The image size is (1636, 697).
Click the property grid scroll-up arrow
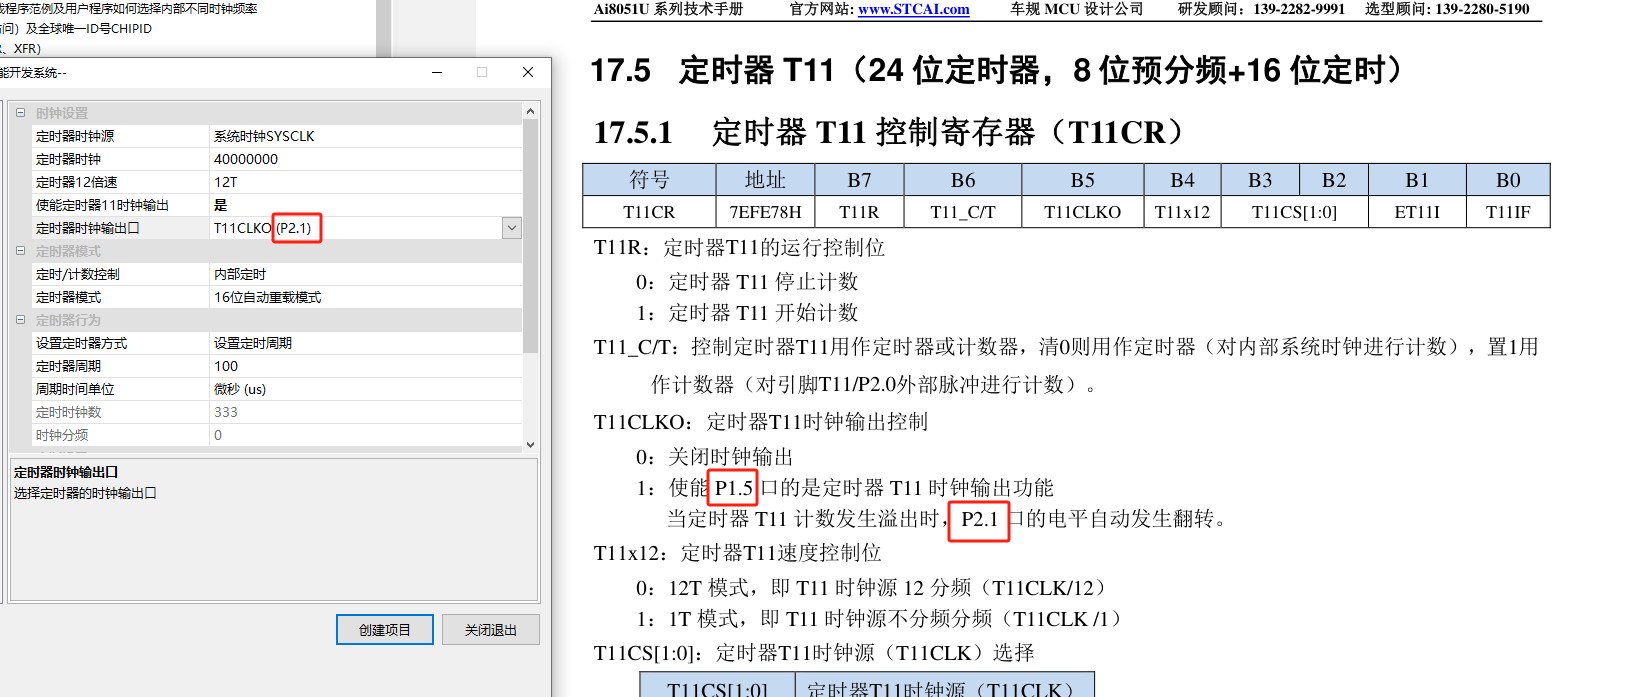(531, 110)
